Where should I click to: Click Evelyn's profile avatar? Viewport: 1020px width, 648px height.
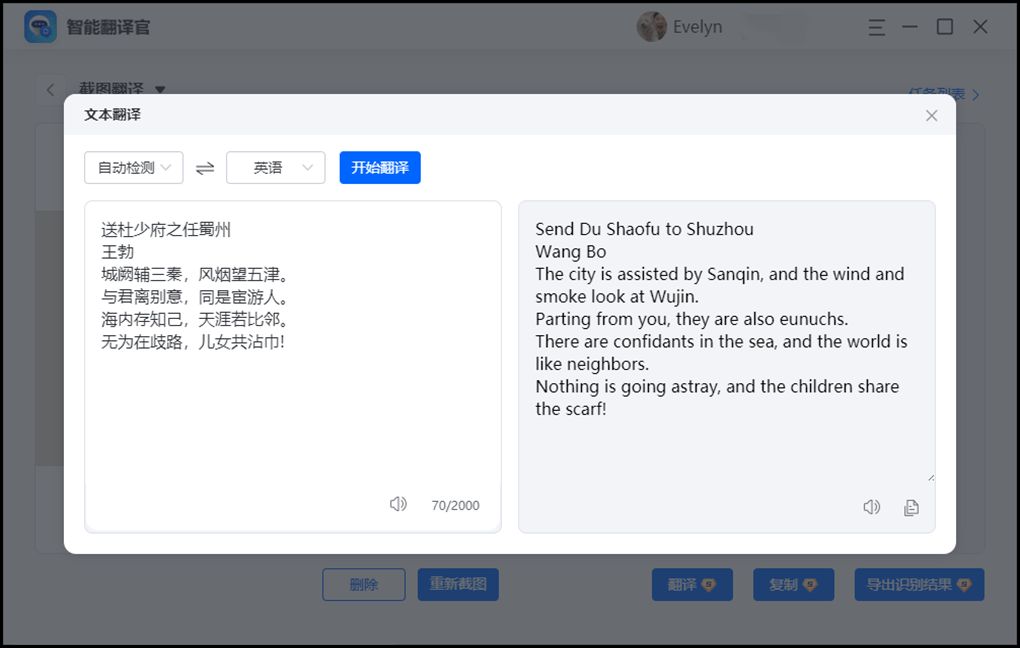coord(651,27)
